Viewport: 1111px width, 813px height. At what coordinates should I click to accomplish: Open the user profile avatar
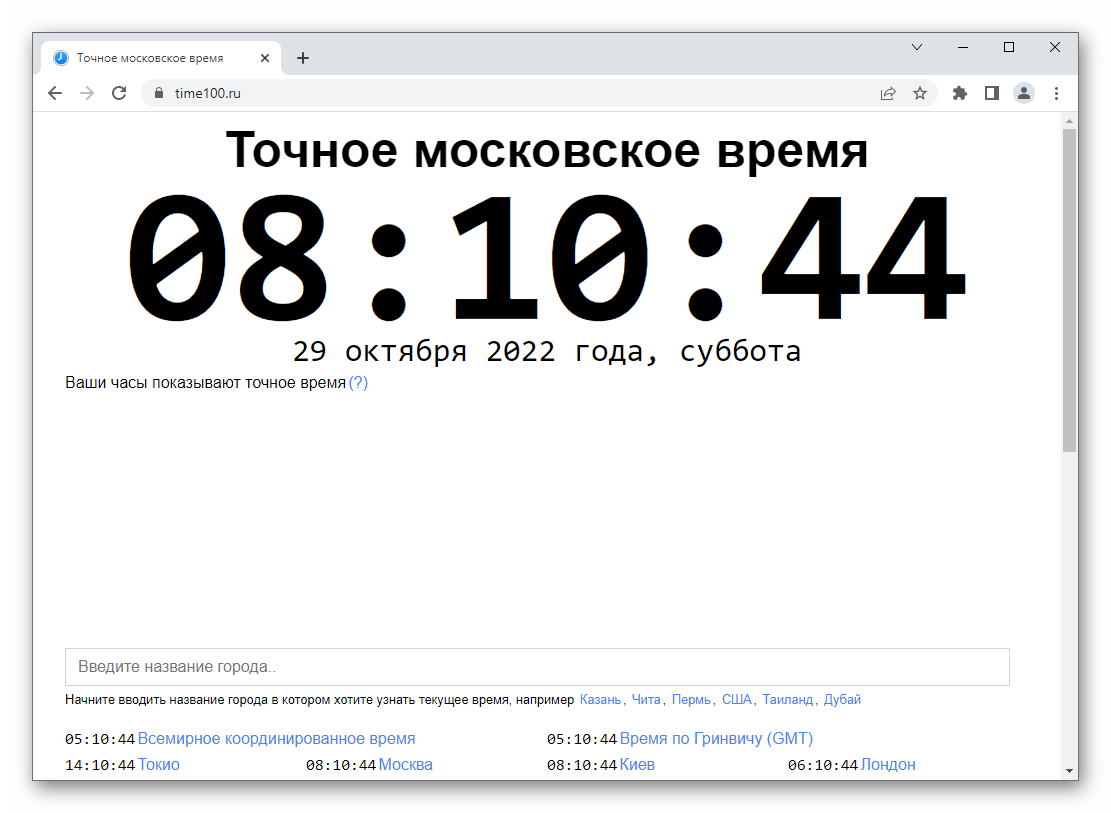(x=1024, y=93)
